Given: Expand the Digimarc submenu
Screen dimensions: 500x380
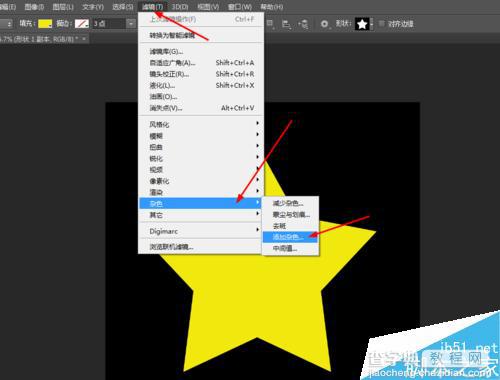Looking at the screenshot, I should click(x=201, y=231).
